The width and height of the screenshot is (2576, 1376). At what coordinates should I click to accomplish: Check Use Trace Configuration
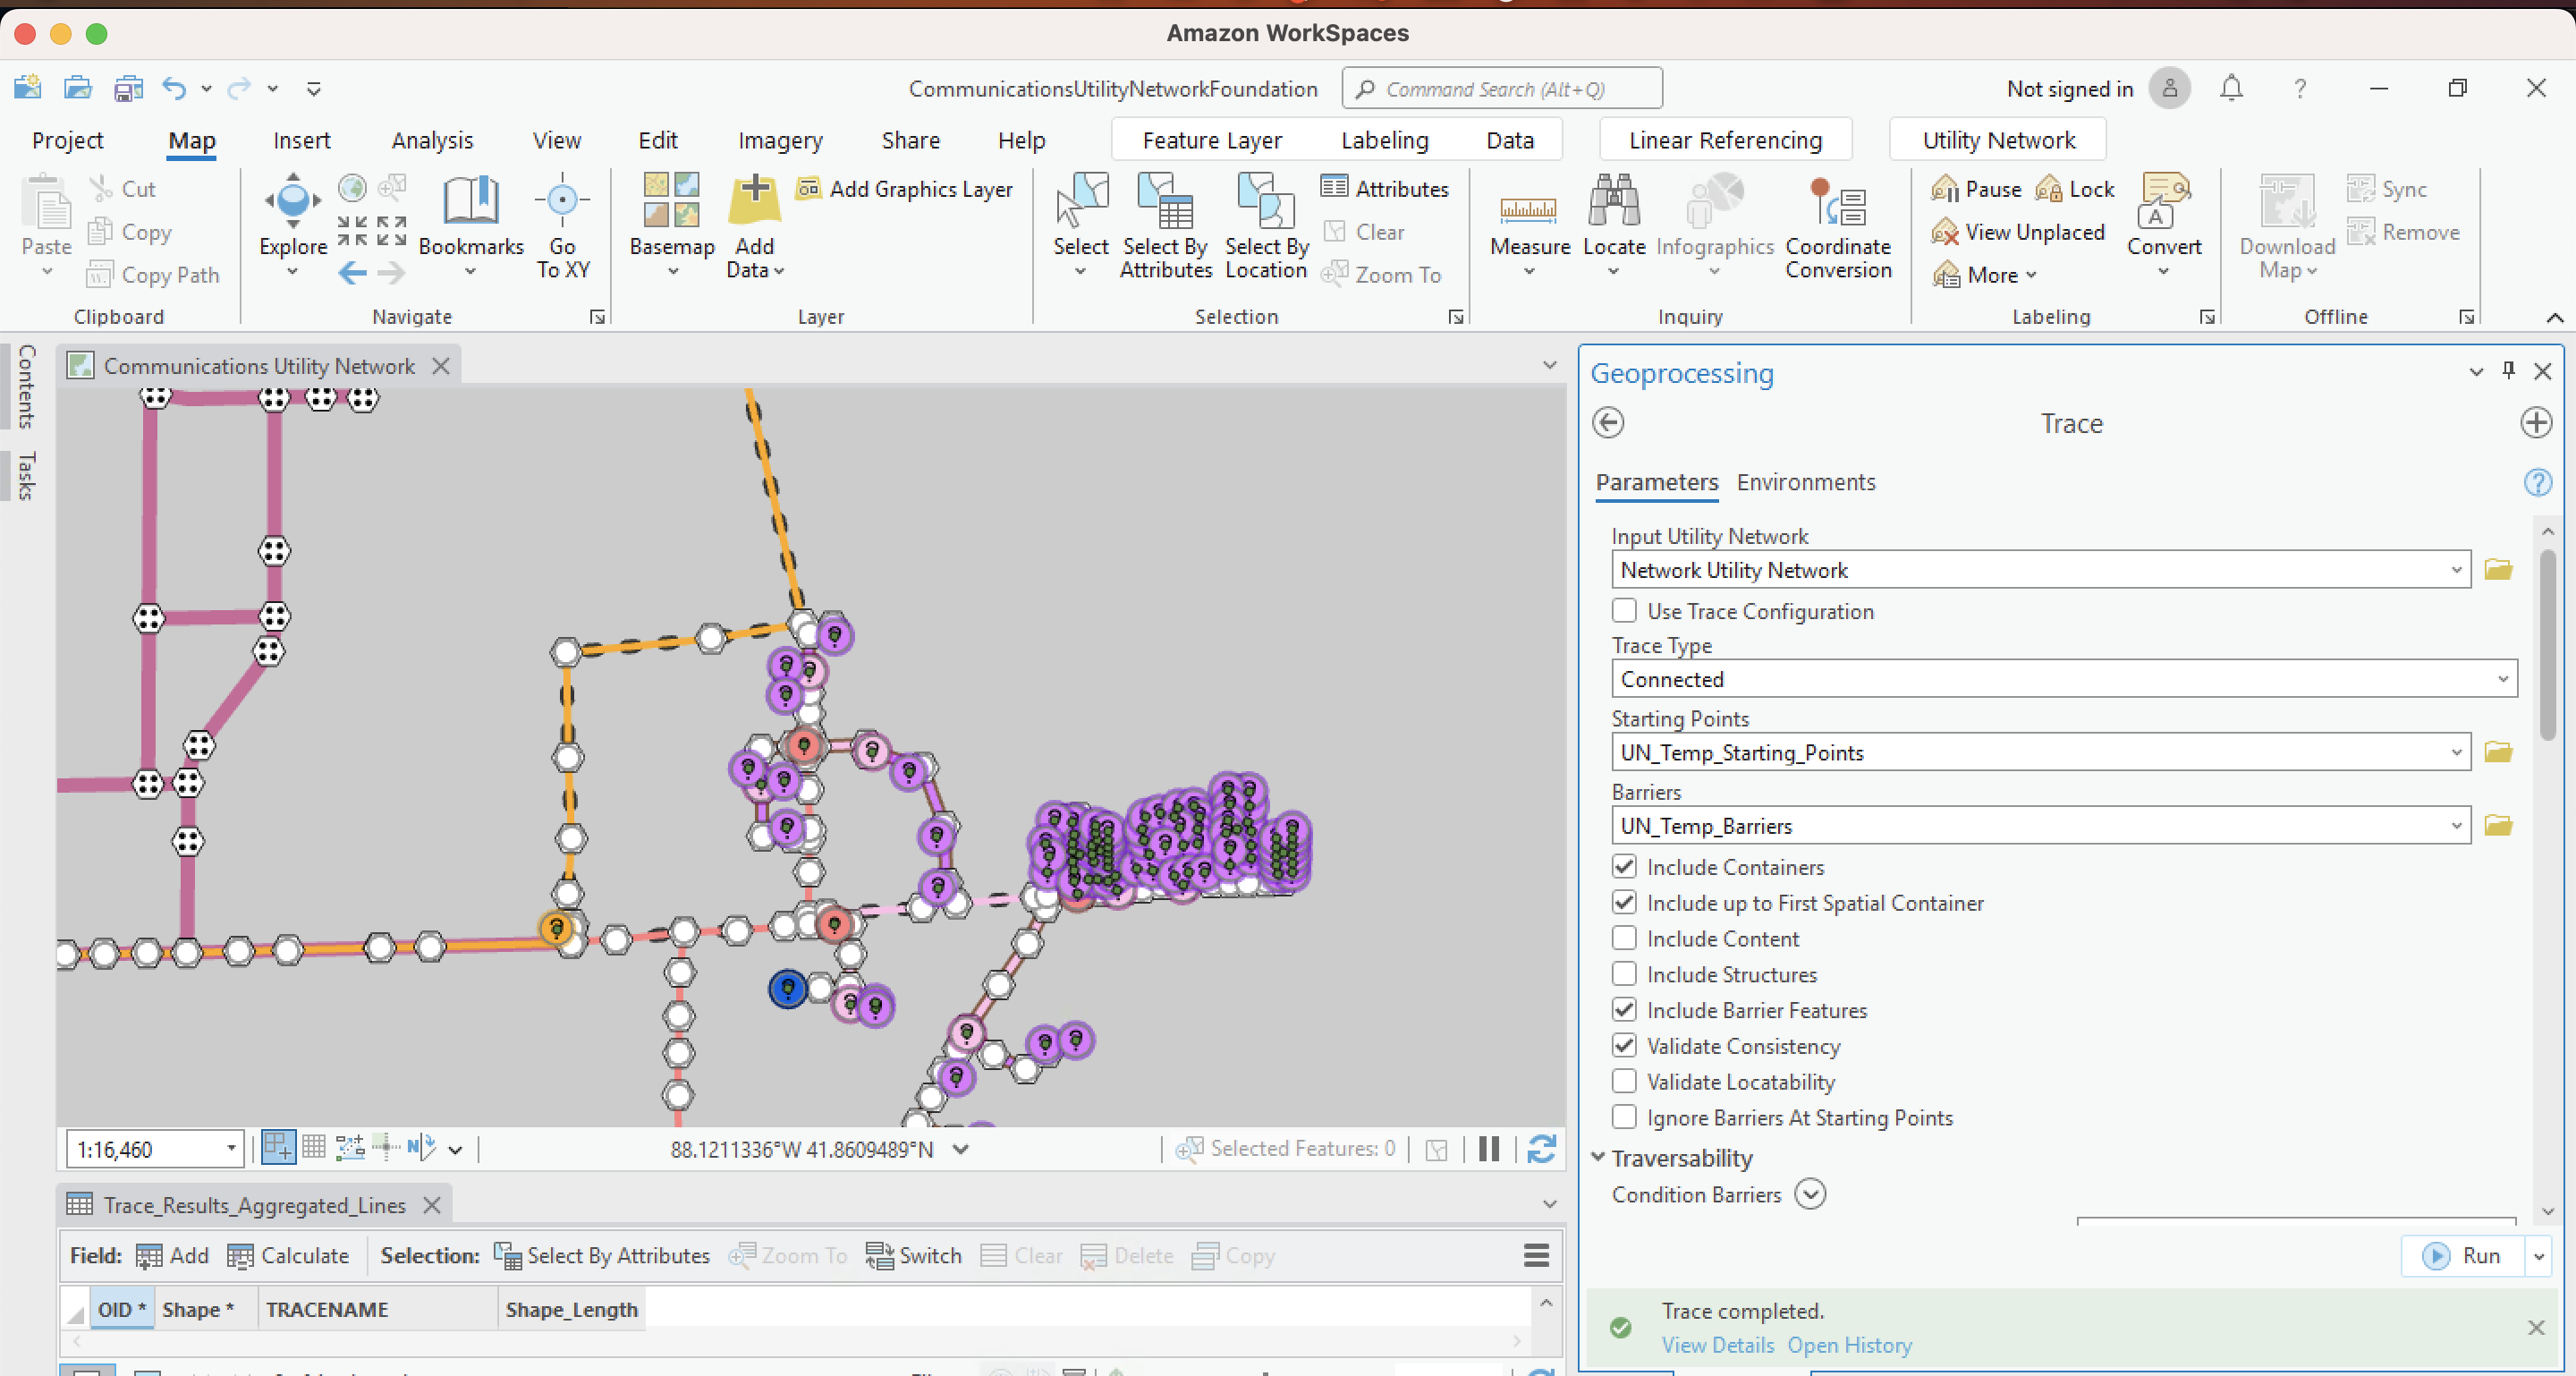coord(1623,610)
